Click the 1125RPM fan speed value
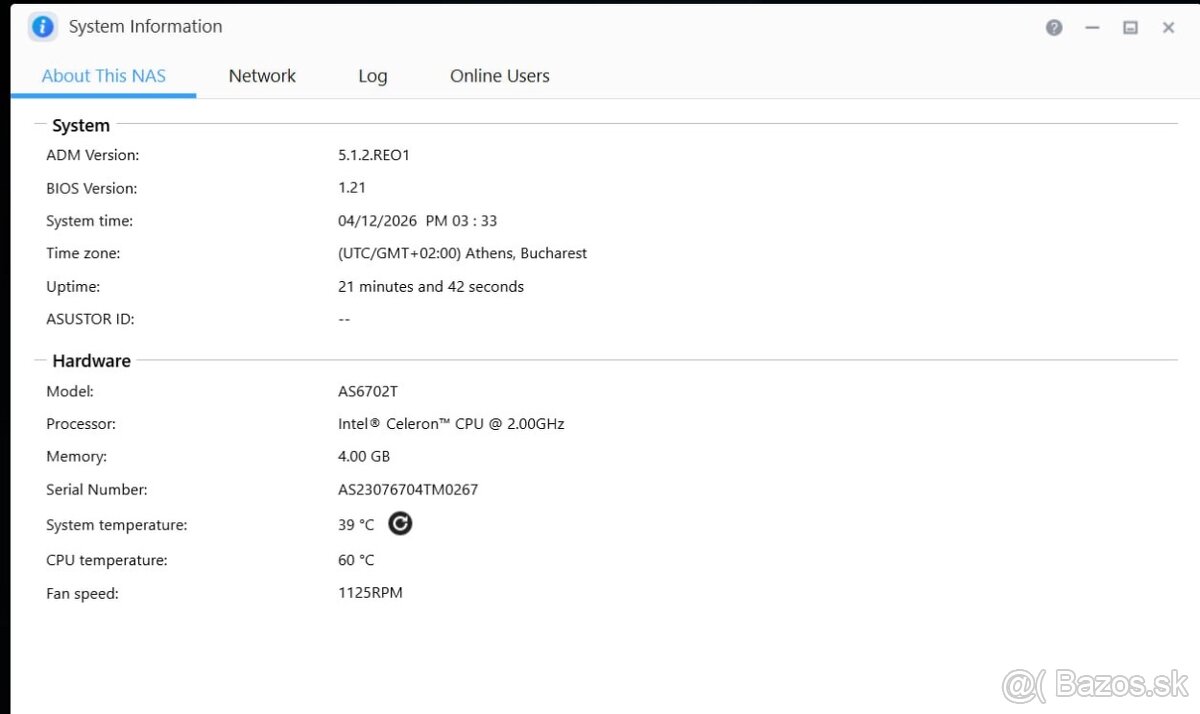 pos(370,593)
